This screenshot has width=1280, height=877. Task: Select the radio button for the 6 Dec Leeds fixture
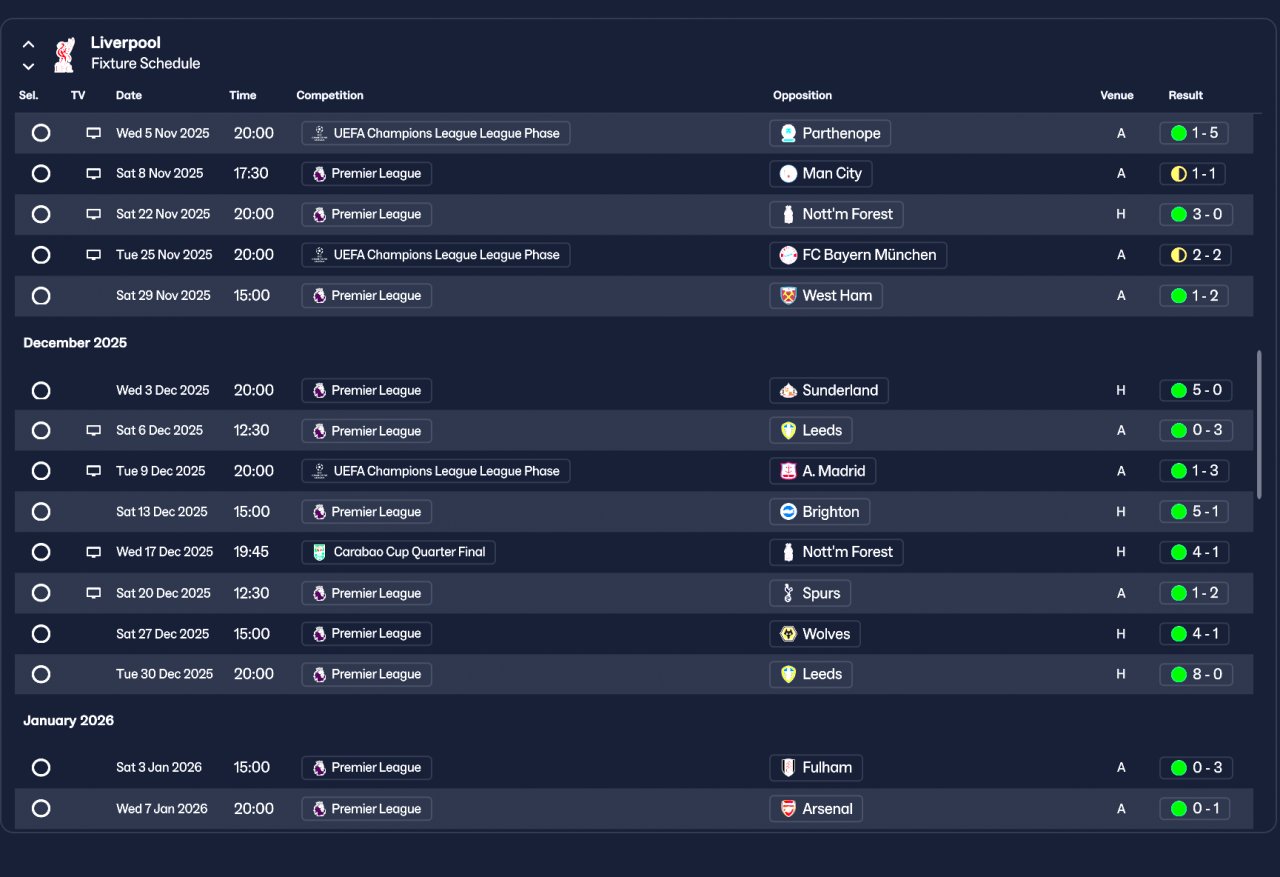tap(41, 431)
